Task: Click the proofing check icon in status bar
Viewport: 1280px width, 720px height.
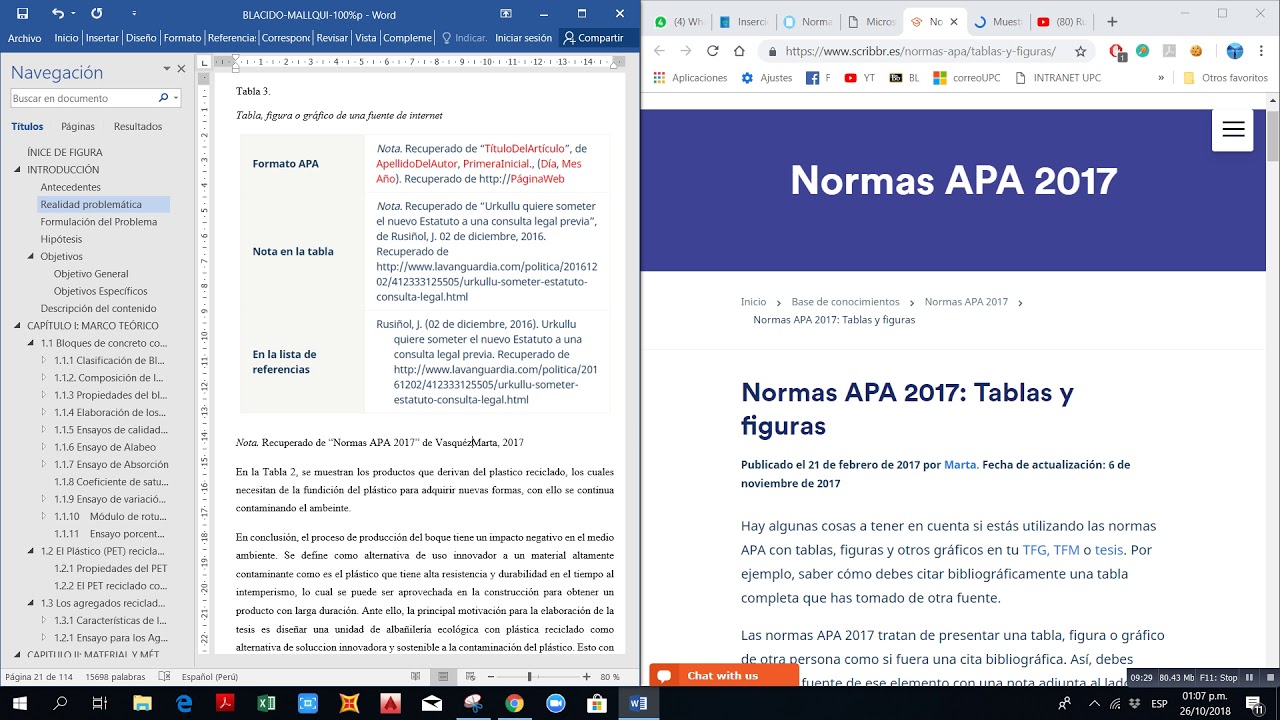Action: (165, 677)
